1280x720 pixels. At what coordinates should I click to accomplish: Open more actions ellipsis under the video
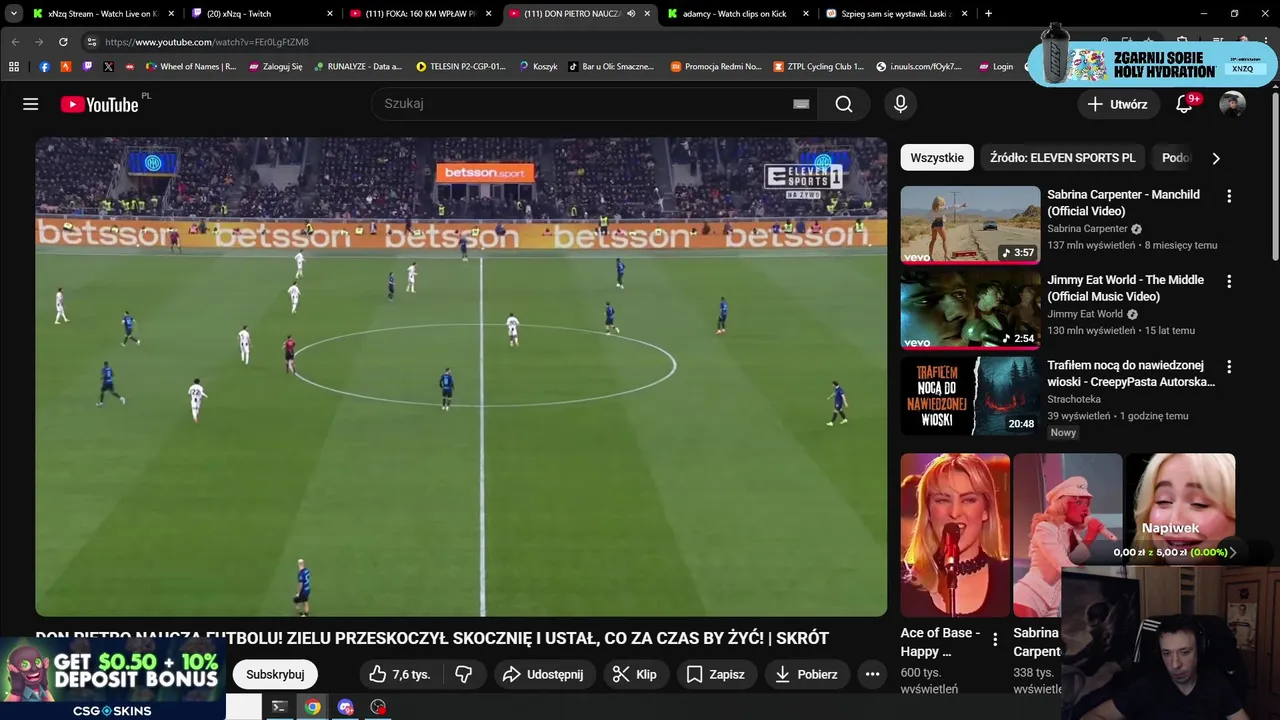(872, 674)
